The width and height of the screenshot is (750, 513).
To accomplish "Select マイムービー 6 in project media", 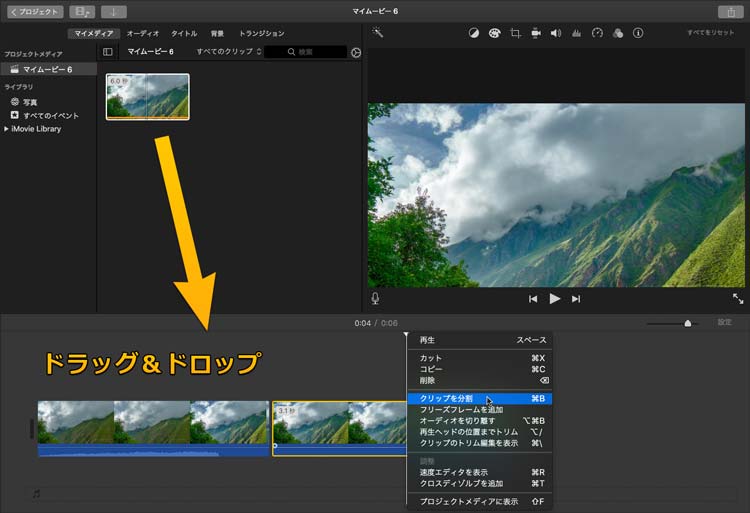I will (48, 69).
